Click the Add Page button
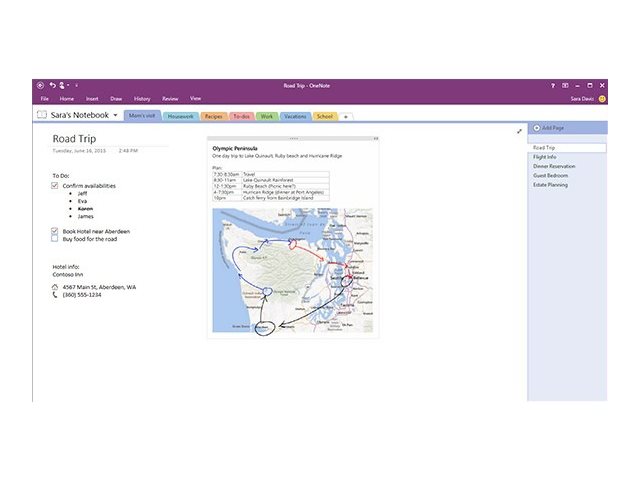 [x=549, y=128]
